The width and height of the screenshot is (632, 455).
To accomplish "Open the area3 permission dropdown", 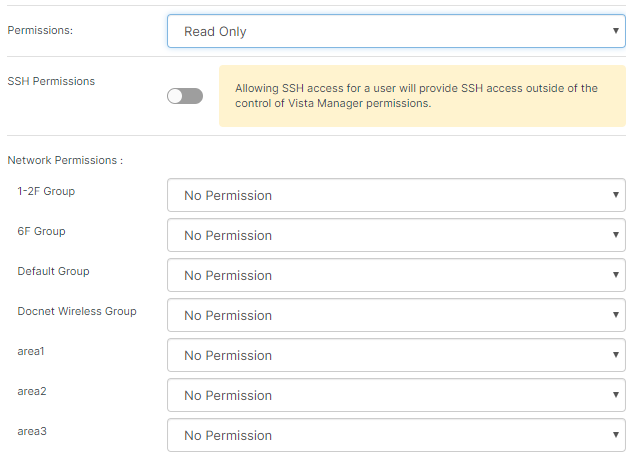I will pos(396,435).
